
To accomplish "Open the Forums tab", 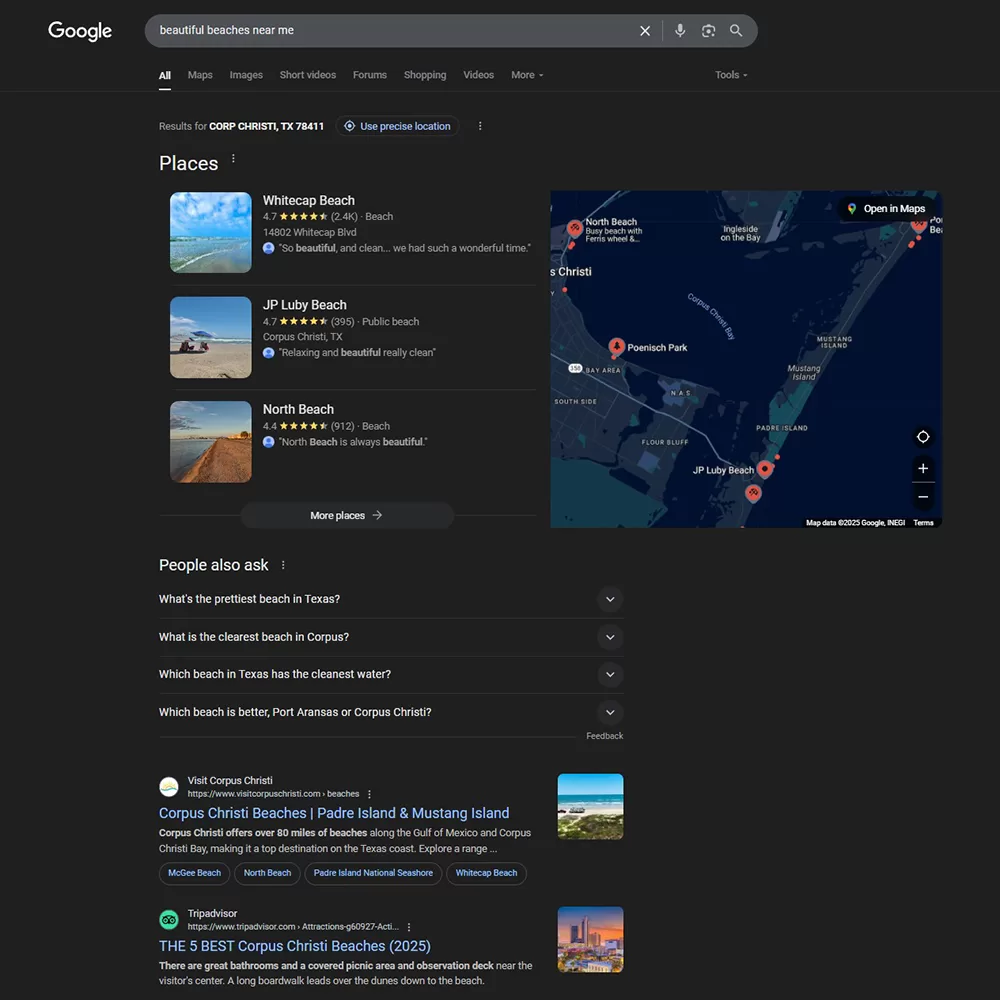I will 369,75.
